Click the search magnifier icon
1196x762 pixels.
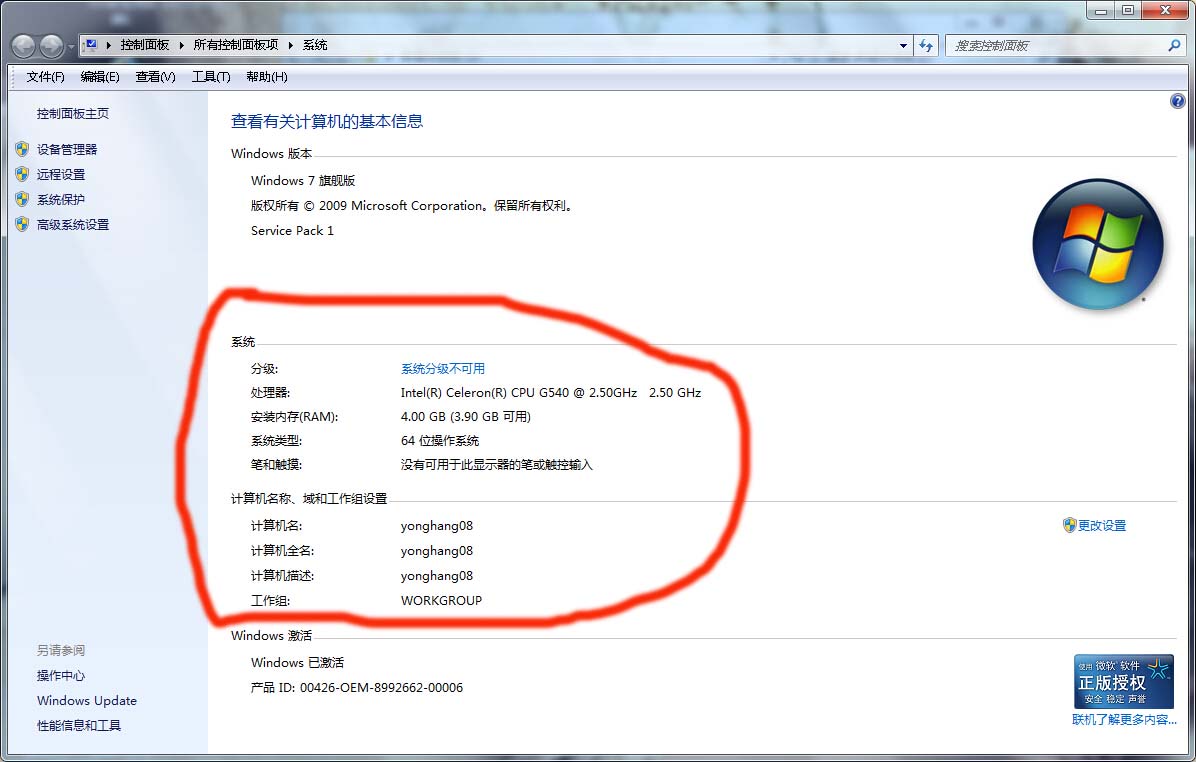pyautogui.click(x=1175, y=46)
